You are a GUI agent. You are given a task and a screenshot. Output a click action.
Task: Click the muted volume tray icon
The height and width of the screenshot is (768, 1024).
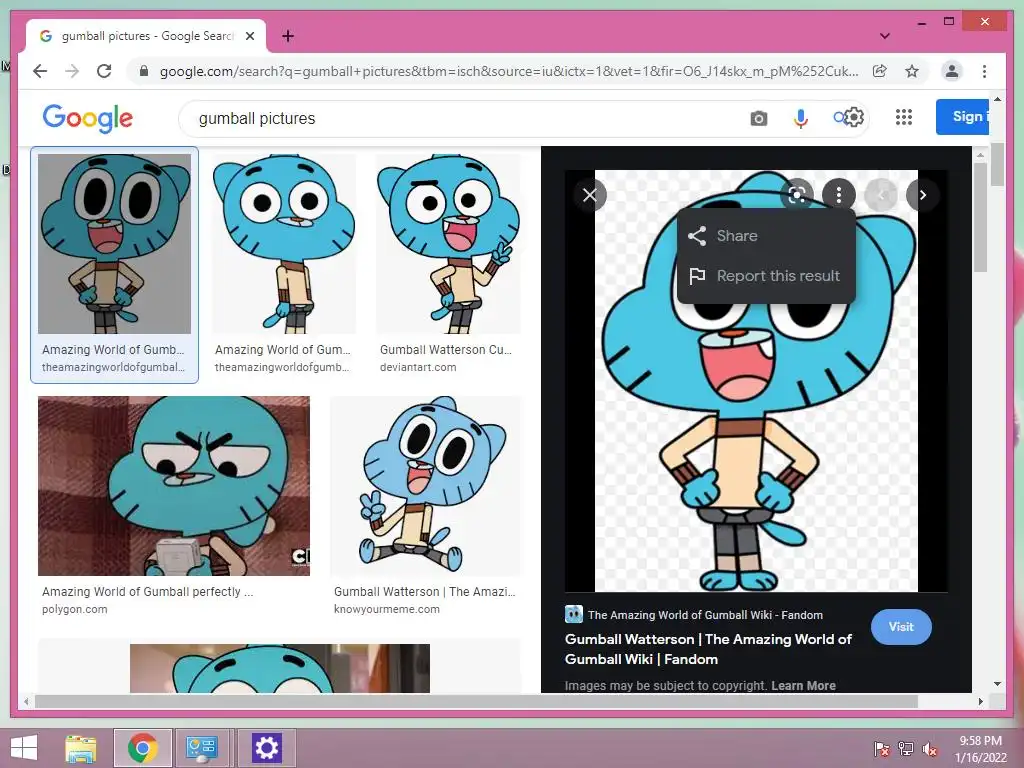pyautogui.click(x=930, y=748)
